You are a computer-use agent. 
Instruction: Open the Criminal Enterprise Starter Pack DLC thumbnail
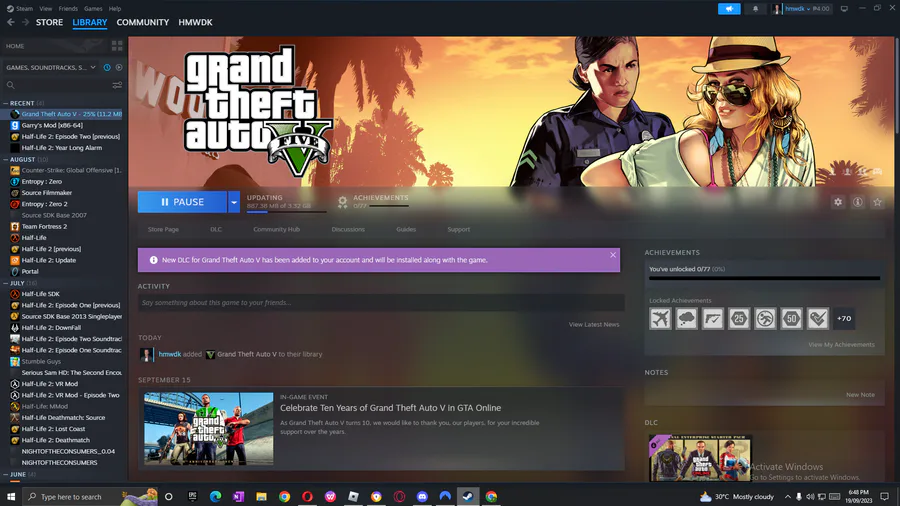[x=700, y=458]
